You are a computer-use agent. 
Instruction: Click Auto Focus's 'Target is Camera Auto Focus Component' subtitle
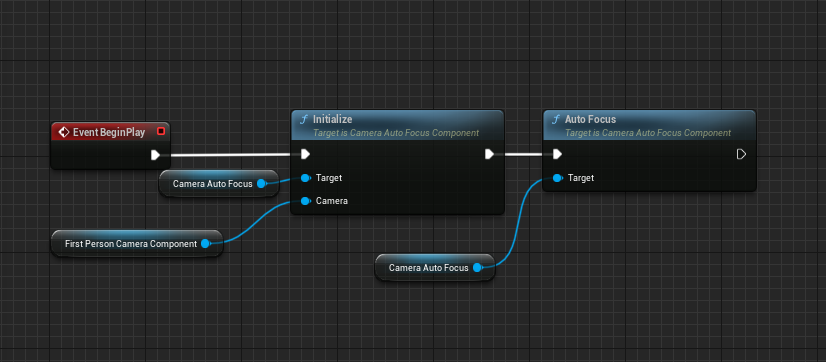pos(648,133)
